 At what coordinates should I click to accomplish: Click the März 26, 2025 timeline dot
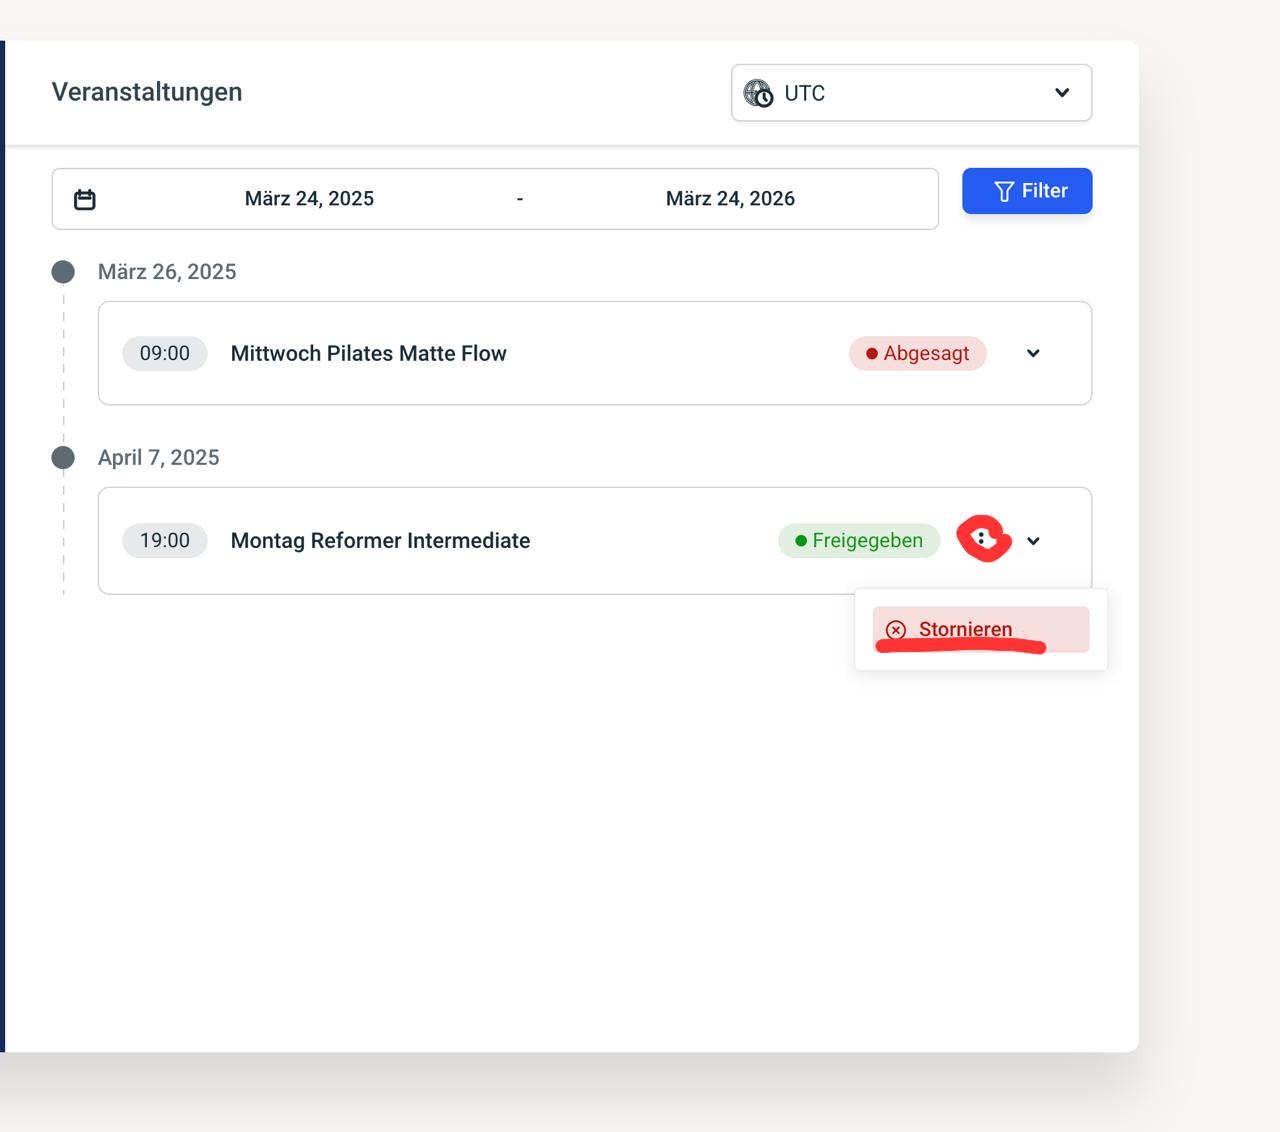click(63, 272)
